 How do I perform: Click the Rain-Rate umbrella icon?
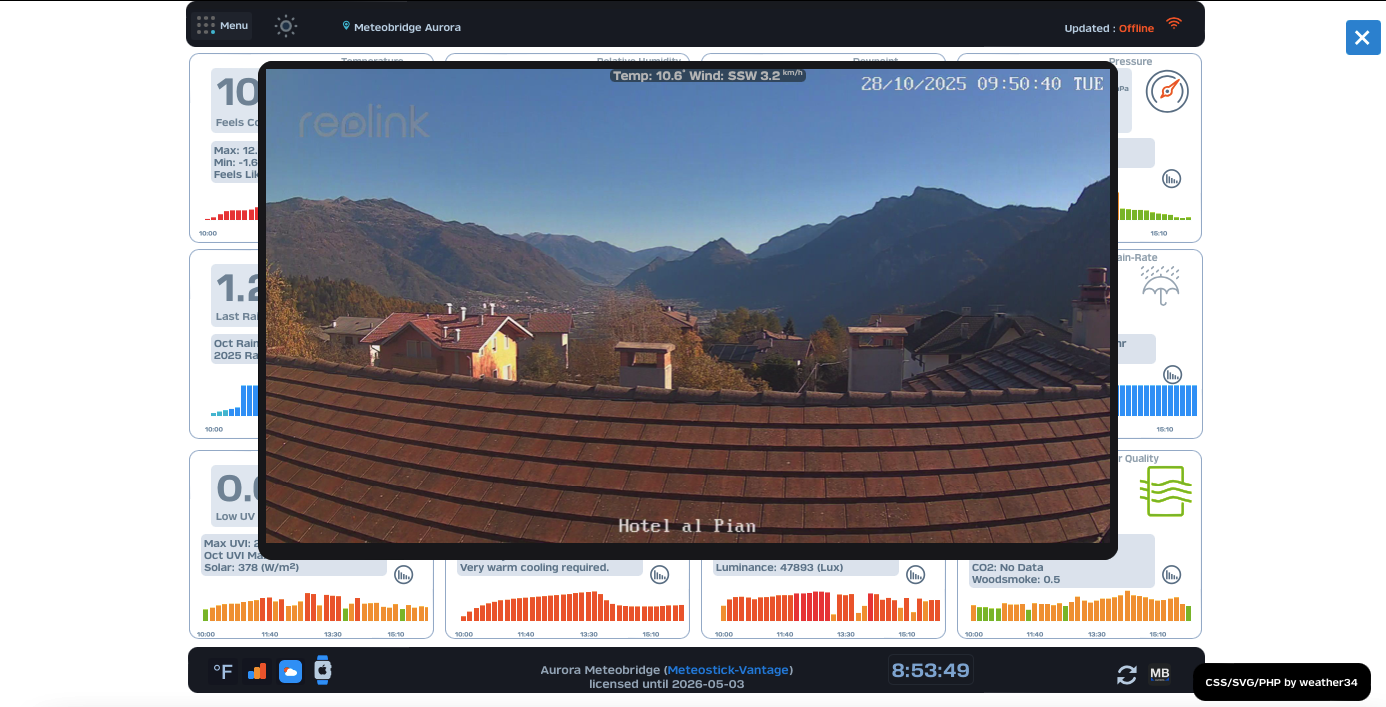tap(1160, 286)
